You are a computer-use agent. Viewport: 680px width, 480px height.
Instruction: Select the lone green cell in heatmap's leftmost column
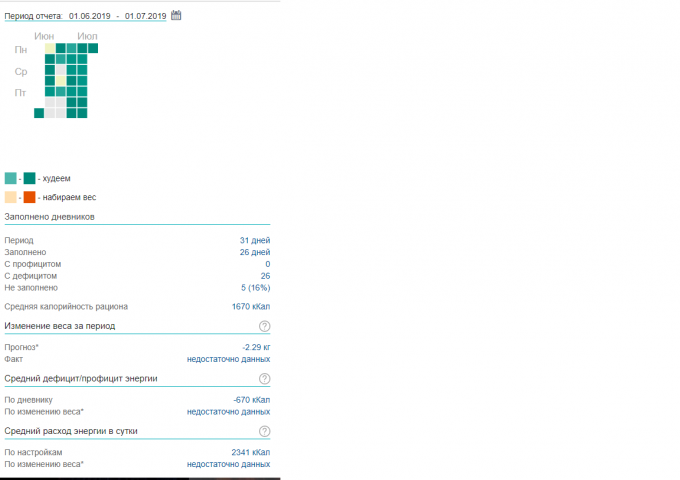(x=39, y=113)
